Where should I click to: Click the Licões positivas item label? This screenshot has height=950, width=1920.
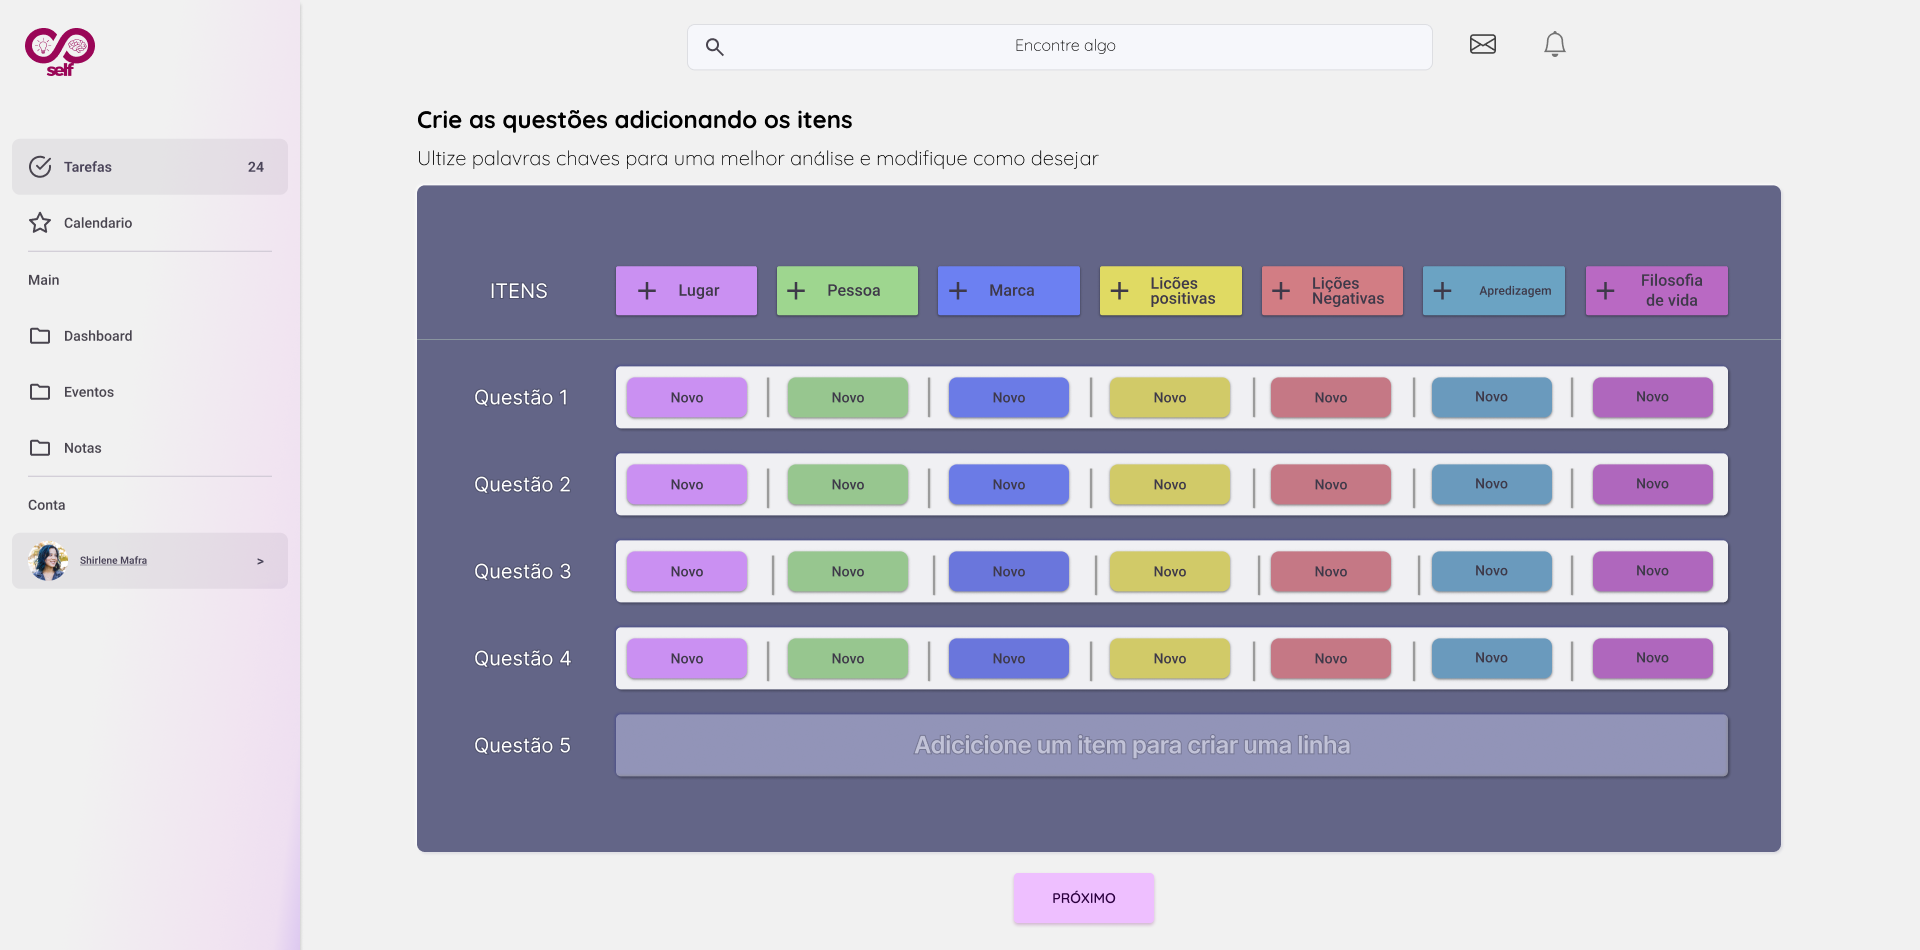point(1183,291)
